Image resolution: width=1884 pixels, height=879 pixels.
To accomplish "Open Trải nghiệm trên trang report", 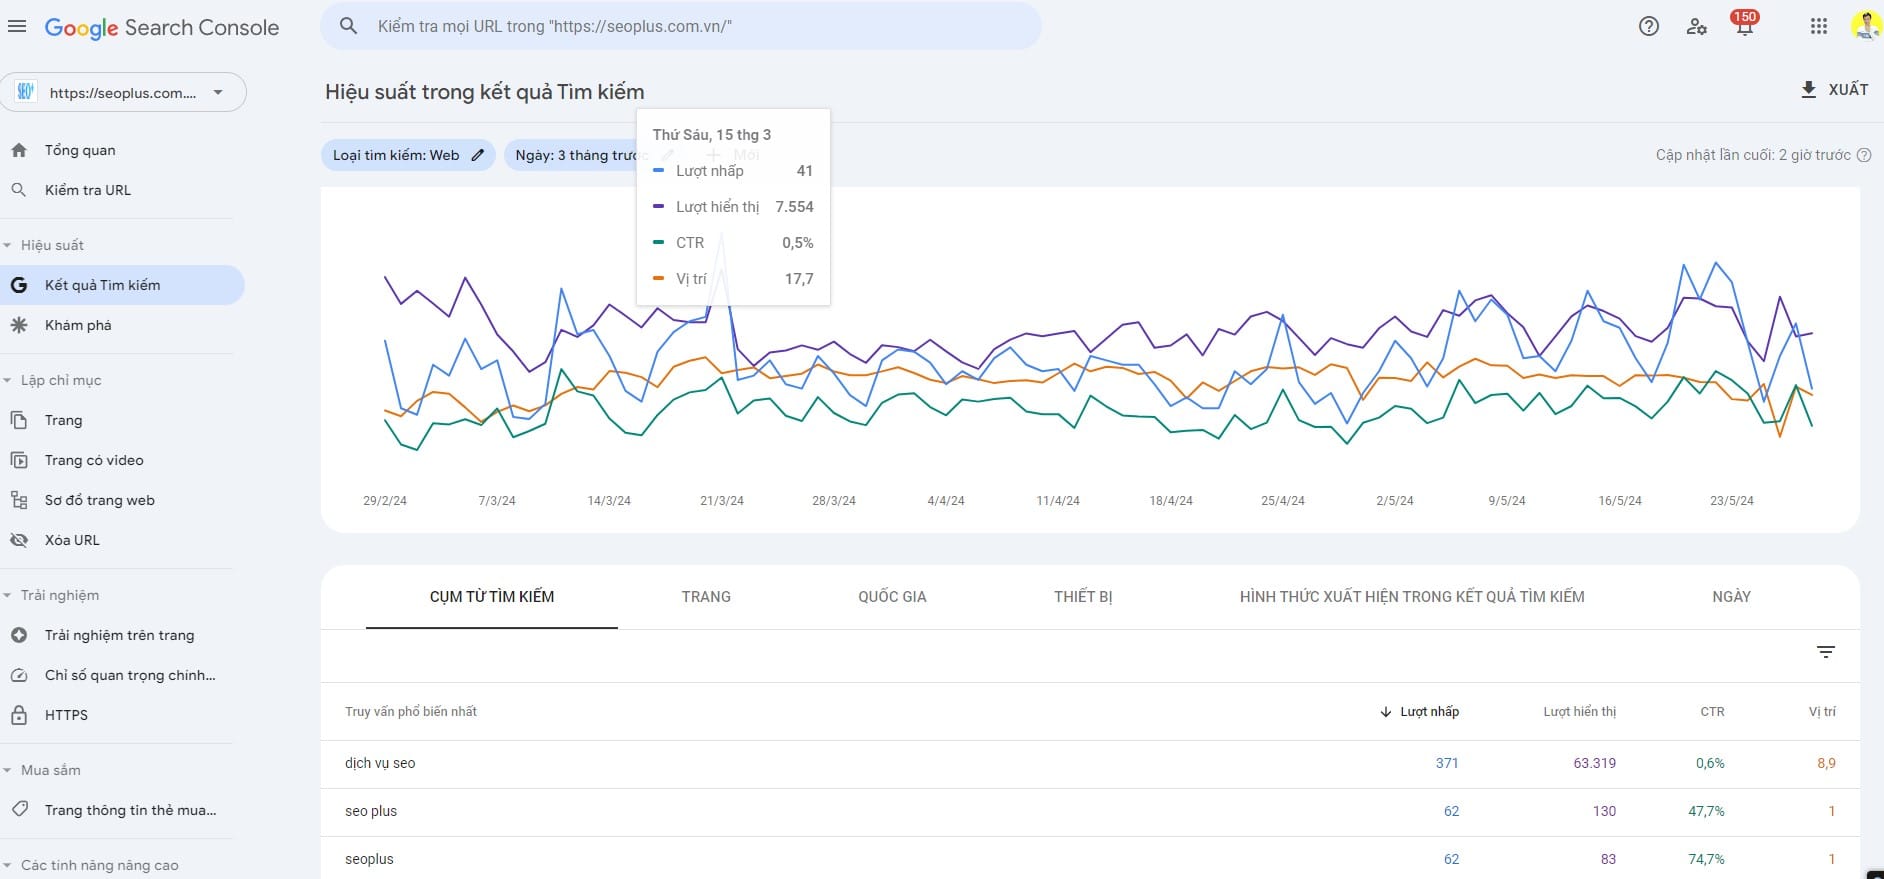I will pyautogui.click(x=120, y=635).
